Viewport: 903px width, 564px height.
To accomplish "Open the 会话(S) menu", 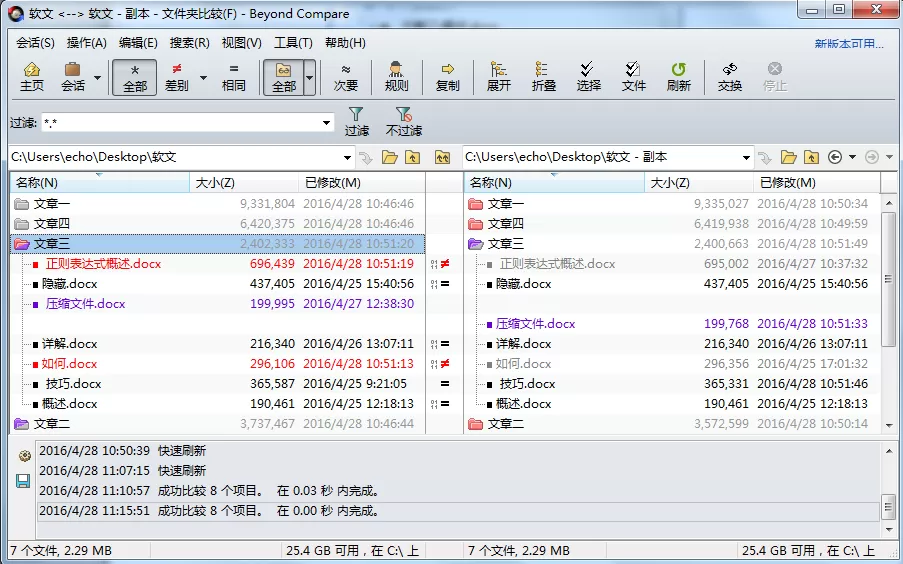I will point(35,43).
